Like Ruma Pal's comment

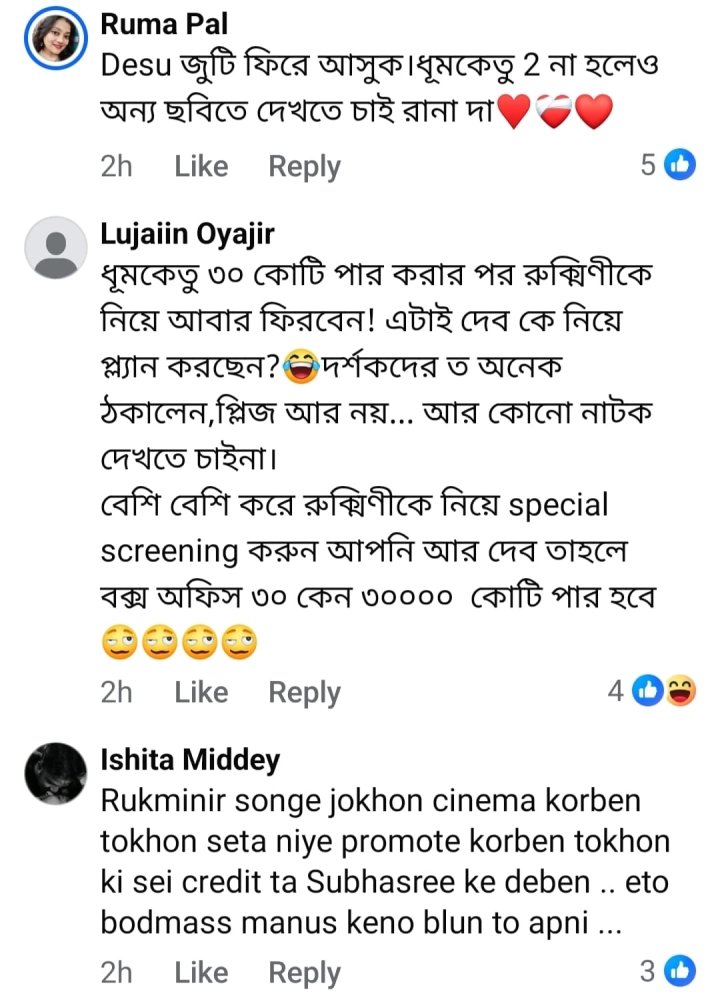201,166
